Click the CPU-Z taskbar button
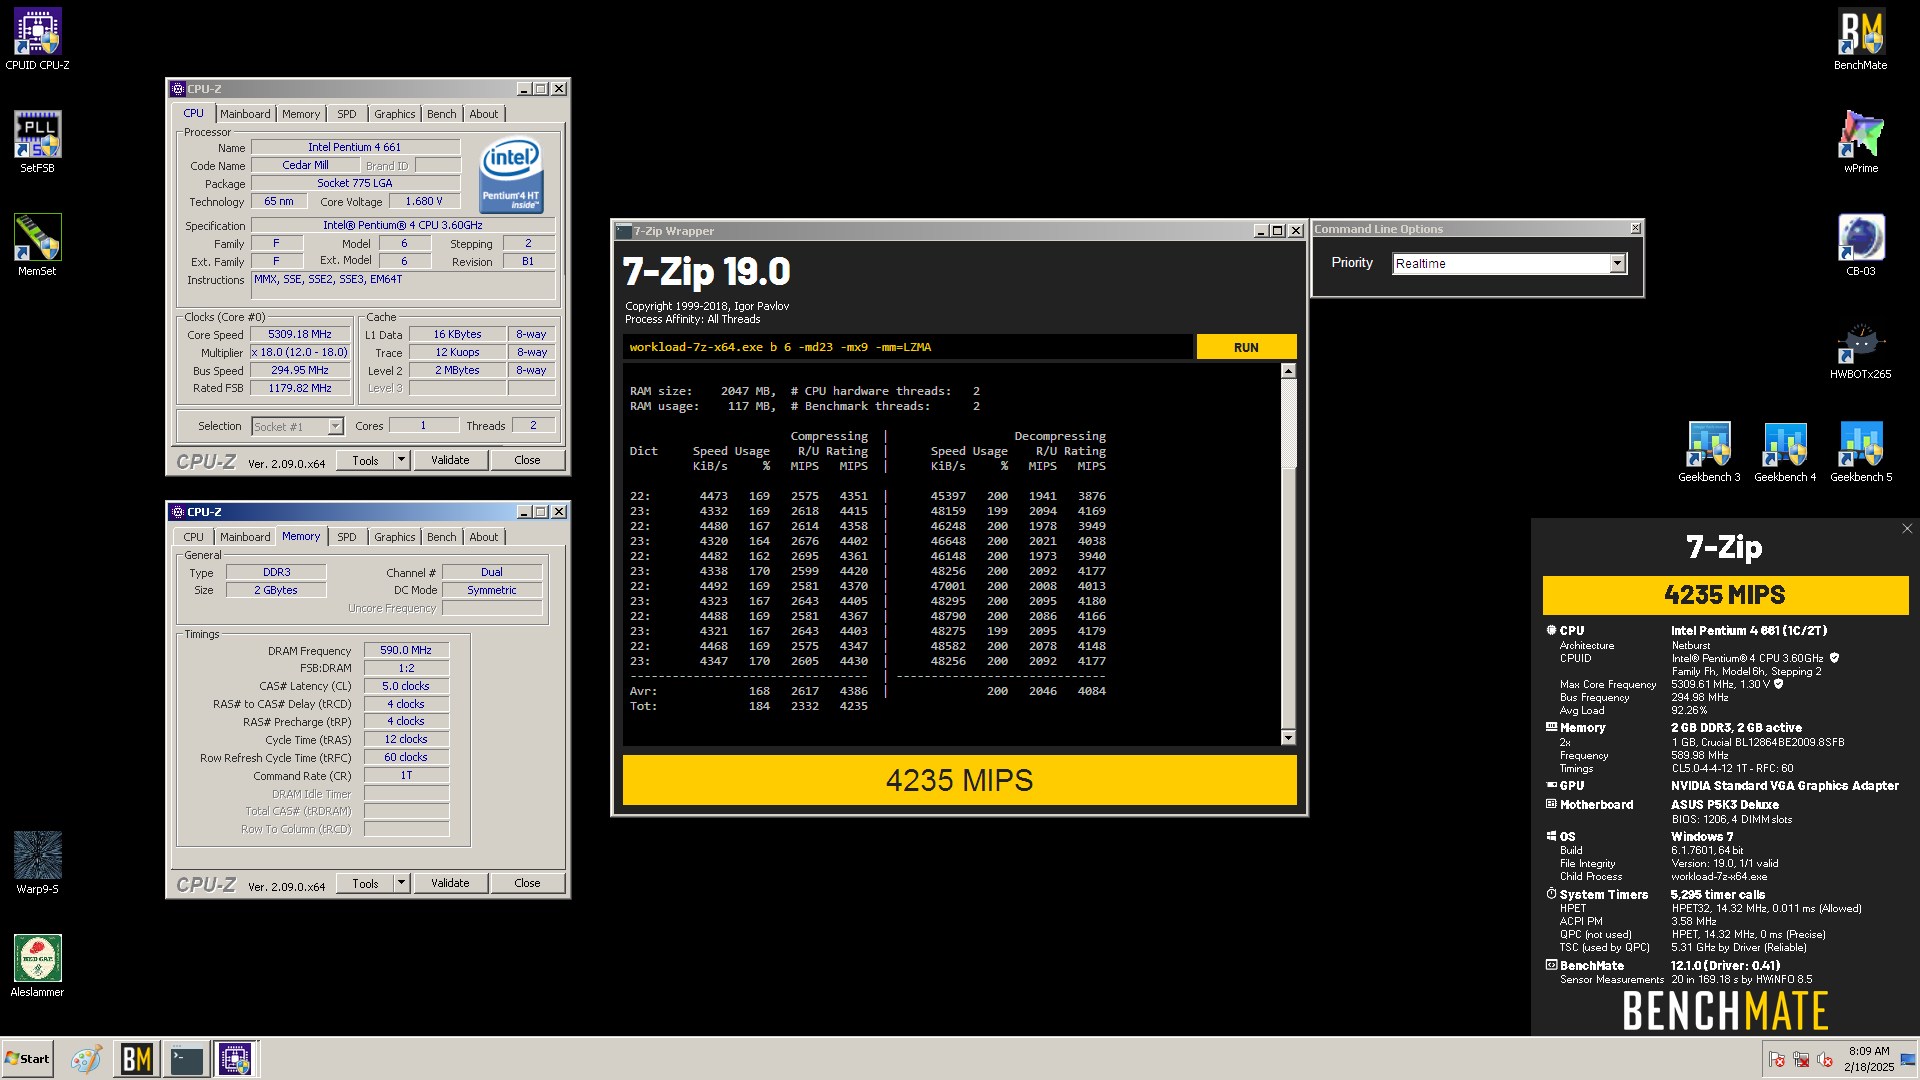This screenshot has height=1080, width=1920. [x=235, y=1059]
